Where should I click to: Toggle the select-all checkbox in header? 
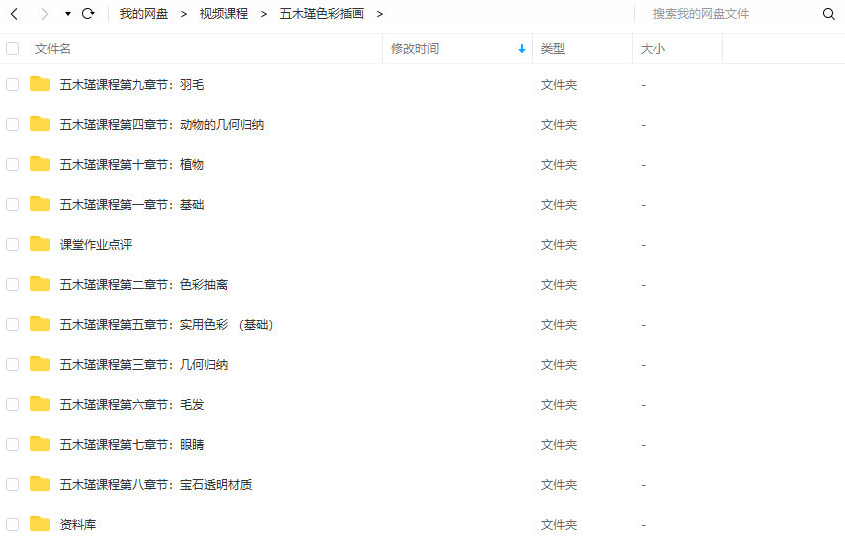tap(13, 48)
